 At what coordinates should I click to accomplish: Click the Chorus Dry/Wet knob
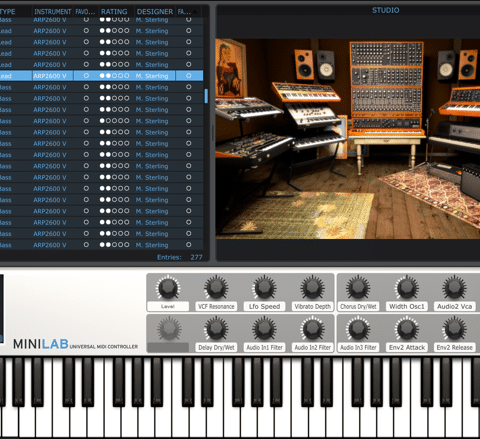point(358,288)
